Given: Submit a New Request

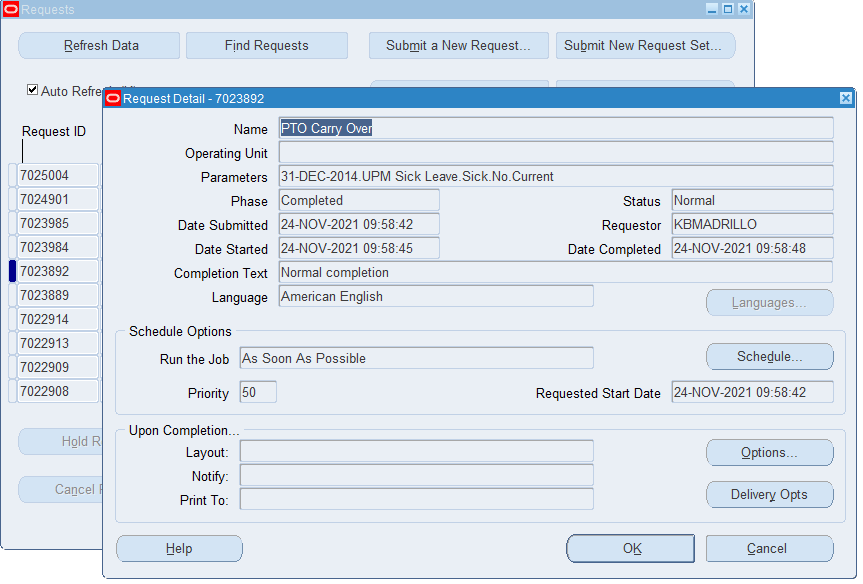Looking at the screenshot, I should [x=458, y=45].
